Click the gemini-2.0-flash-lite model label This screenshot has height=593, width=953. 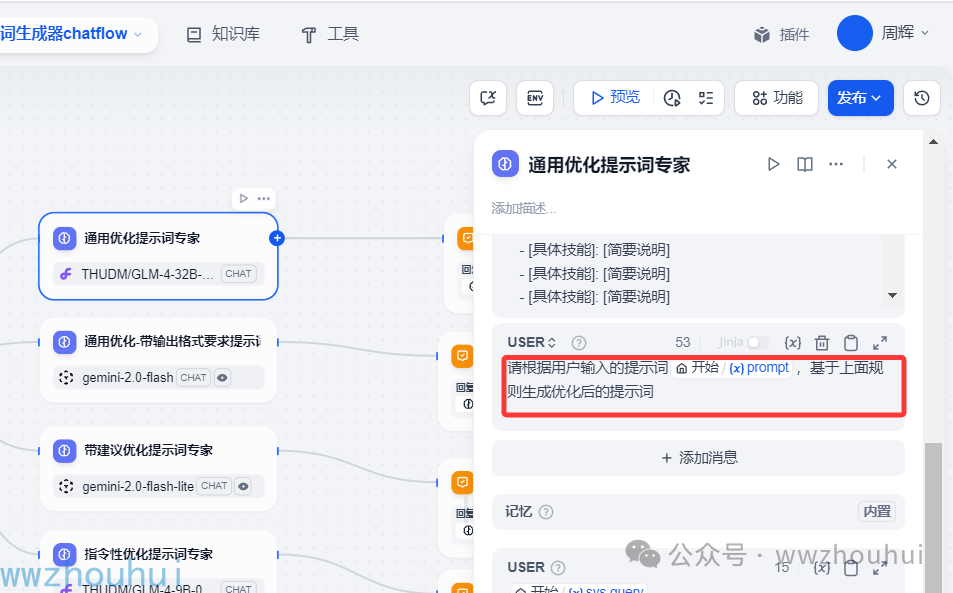[138, 486]
